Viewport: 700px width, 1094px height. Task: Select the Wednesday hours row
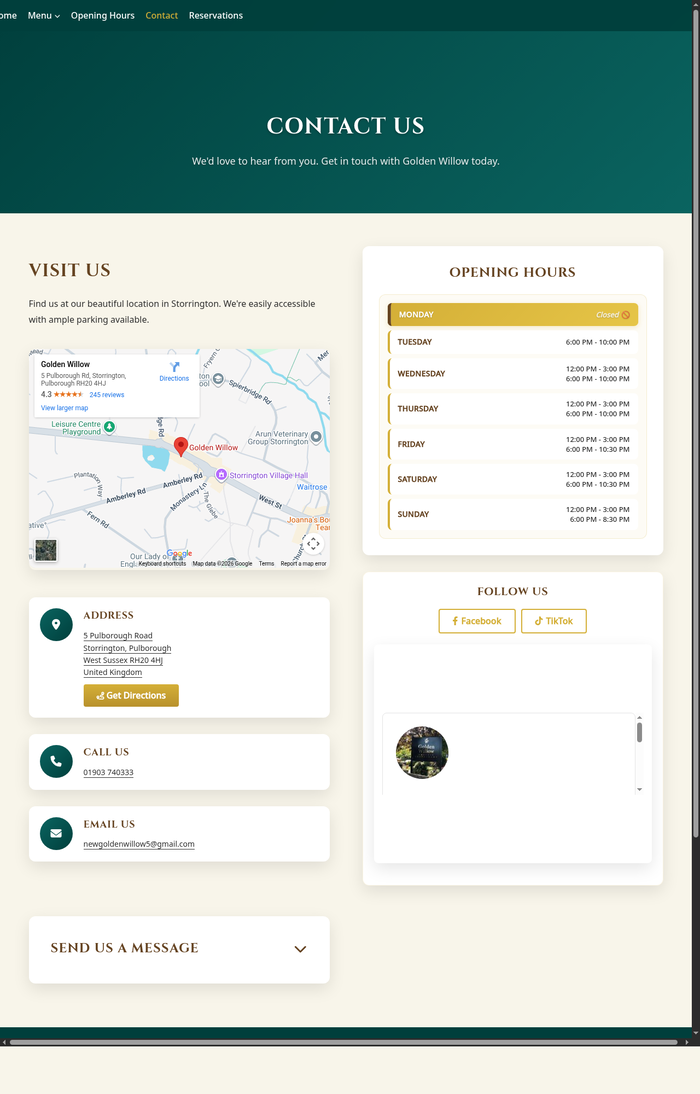[513, 374]
